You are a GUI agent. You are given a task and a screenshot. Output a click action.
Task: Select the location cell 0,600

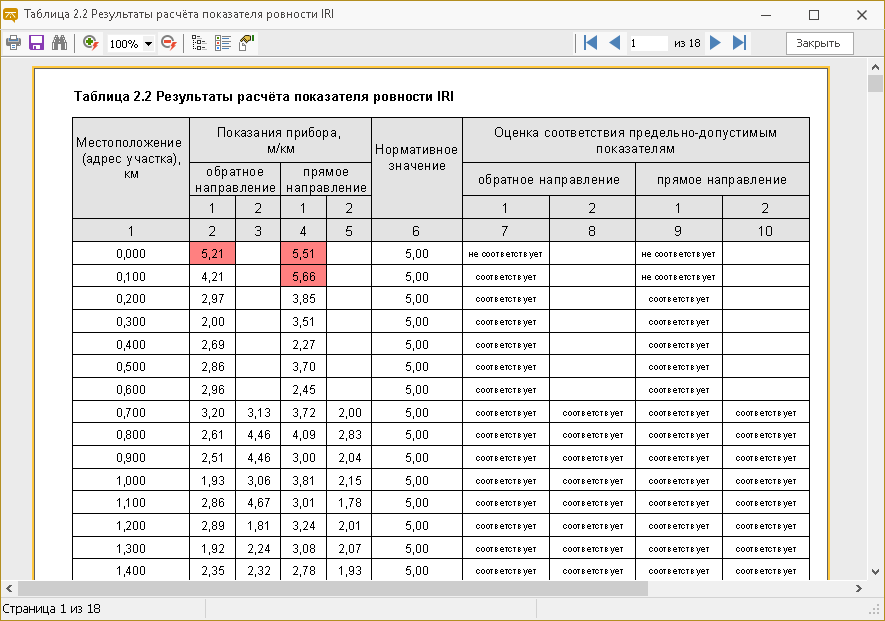click(131, 390)
